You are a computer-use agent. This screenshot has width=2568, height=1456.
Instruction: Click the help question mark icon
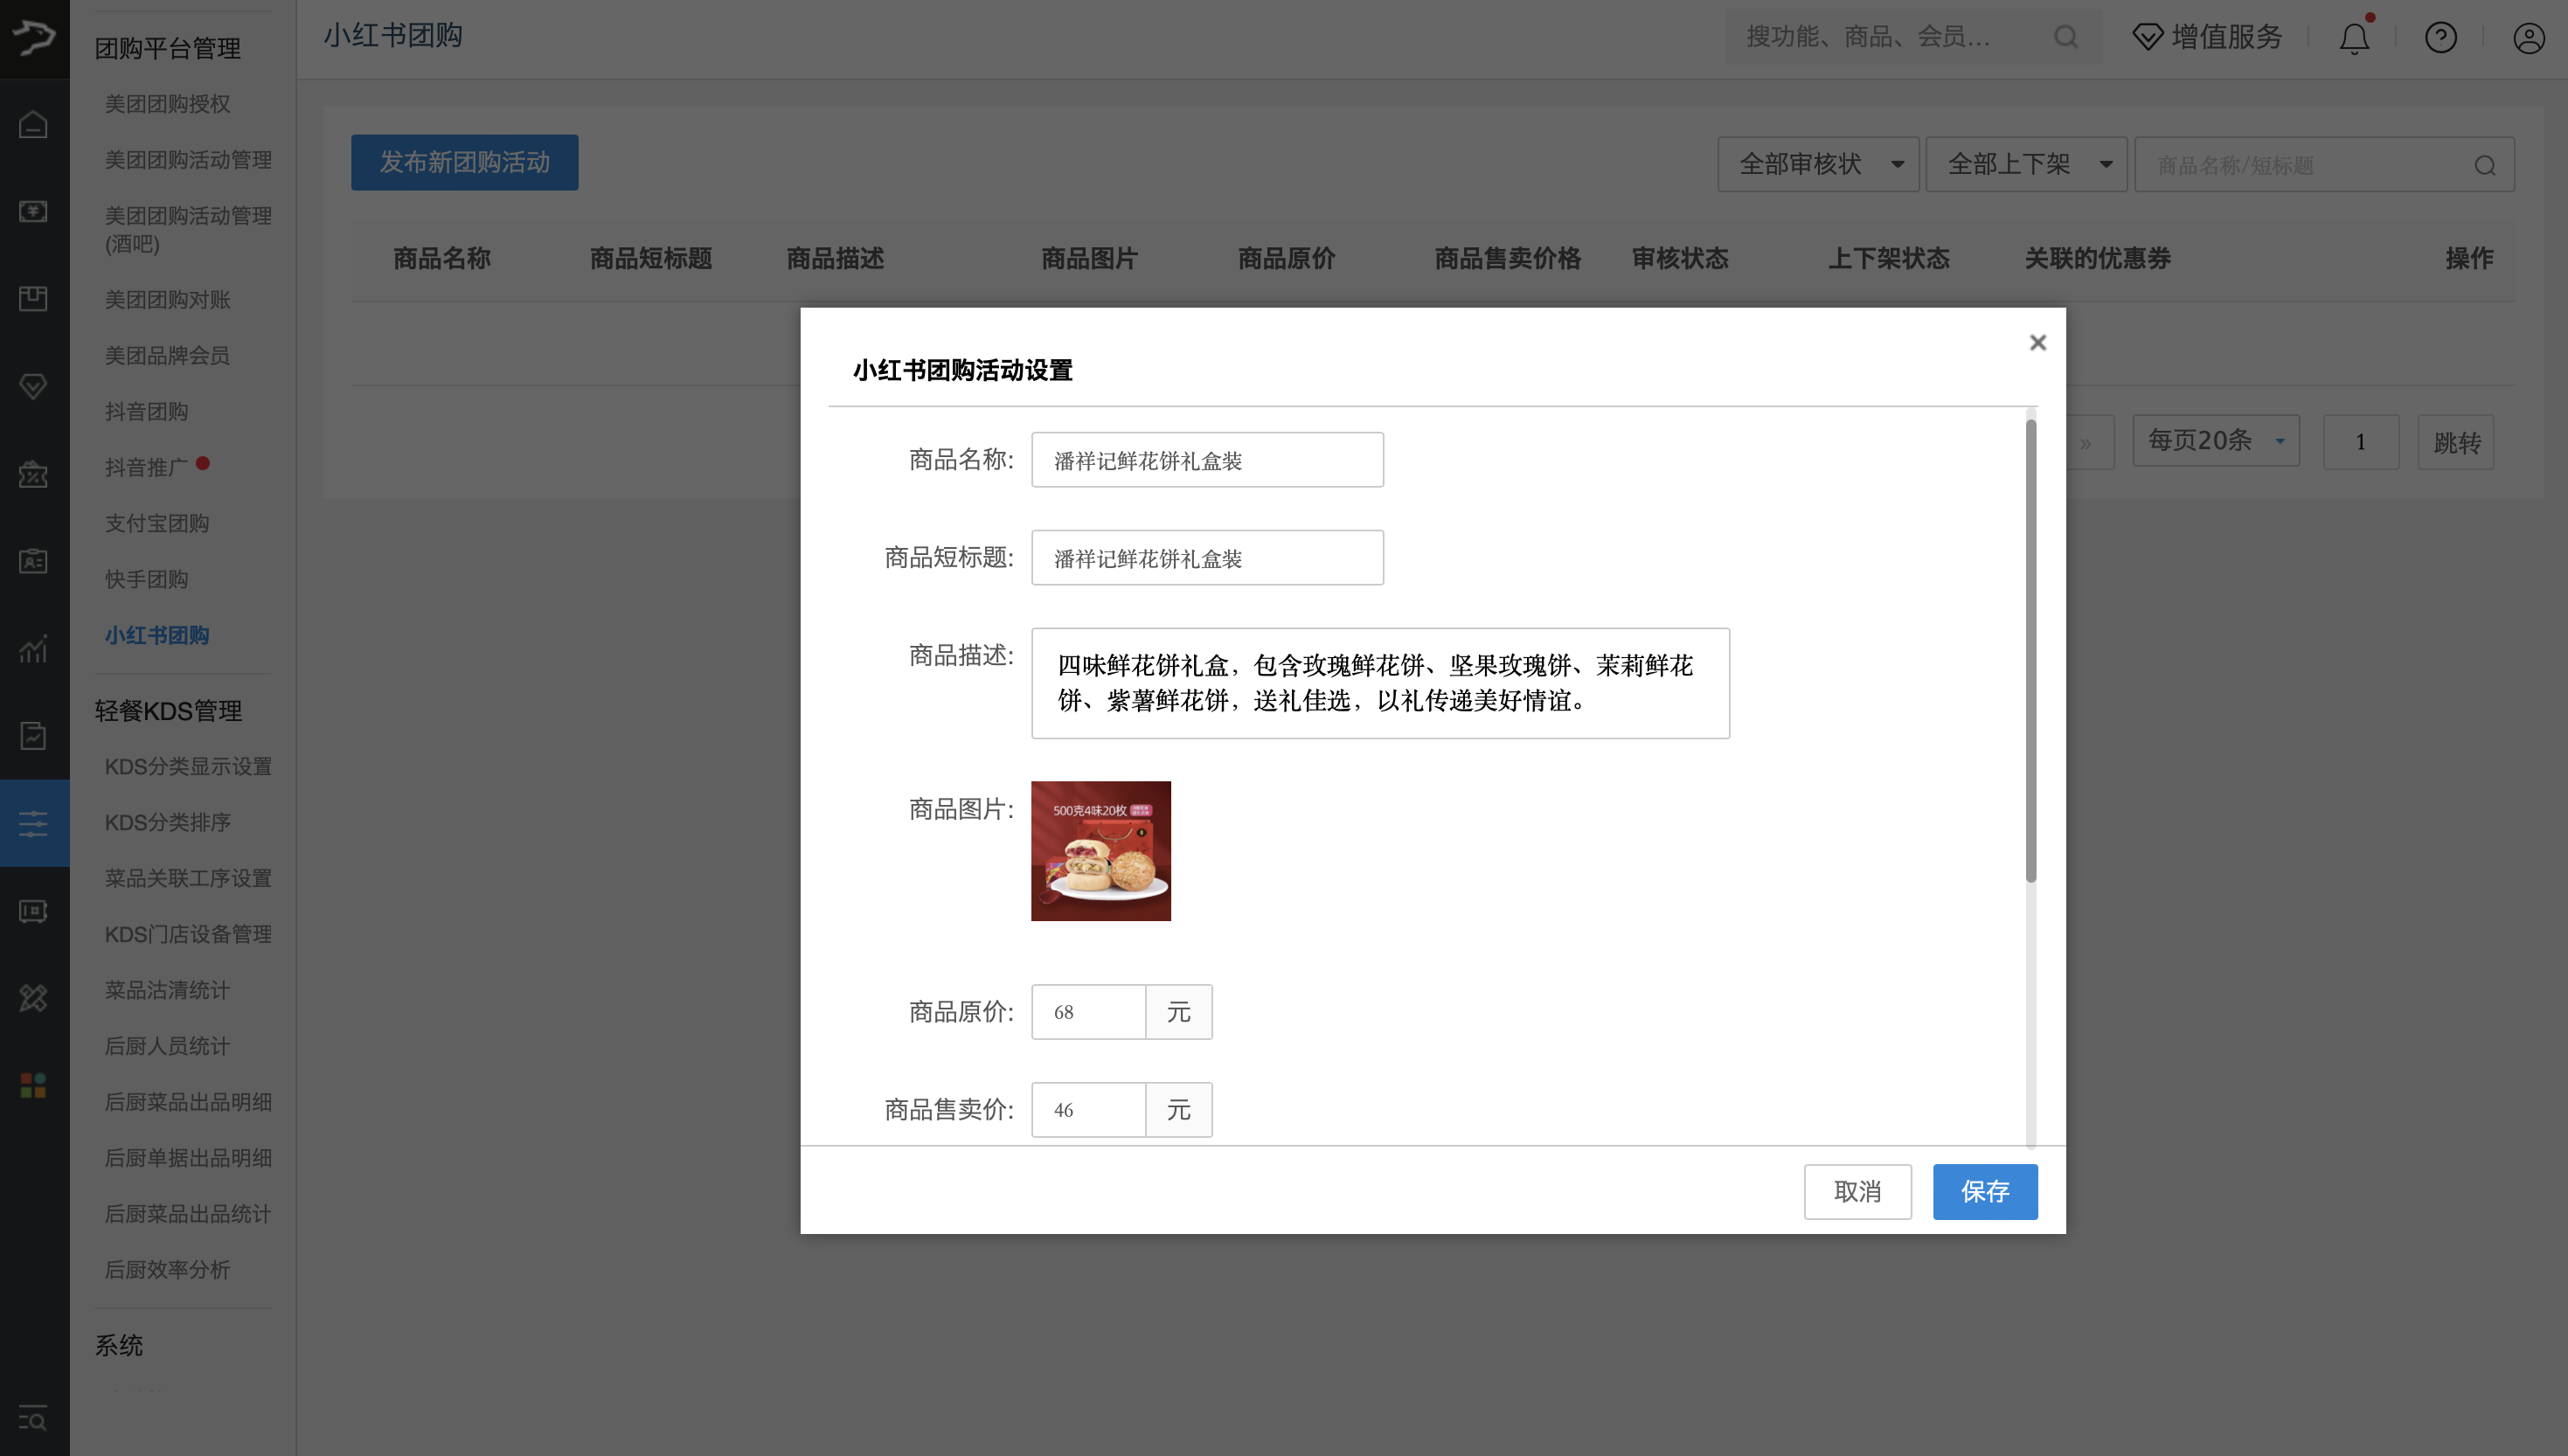[2440, 37]
